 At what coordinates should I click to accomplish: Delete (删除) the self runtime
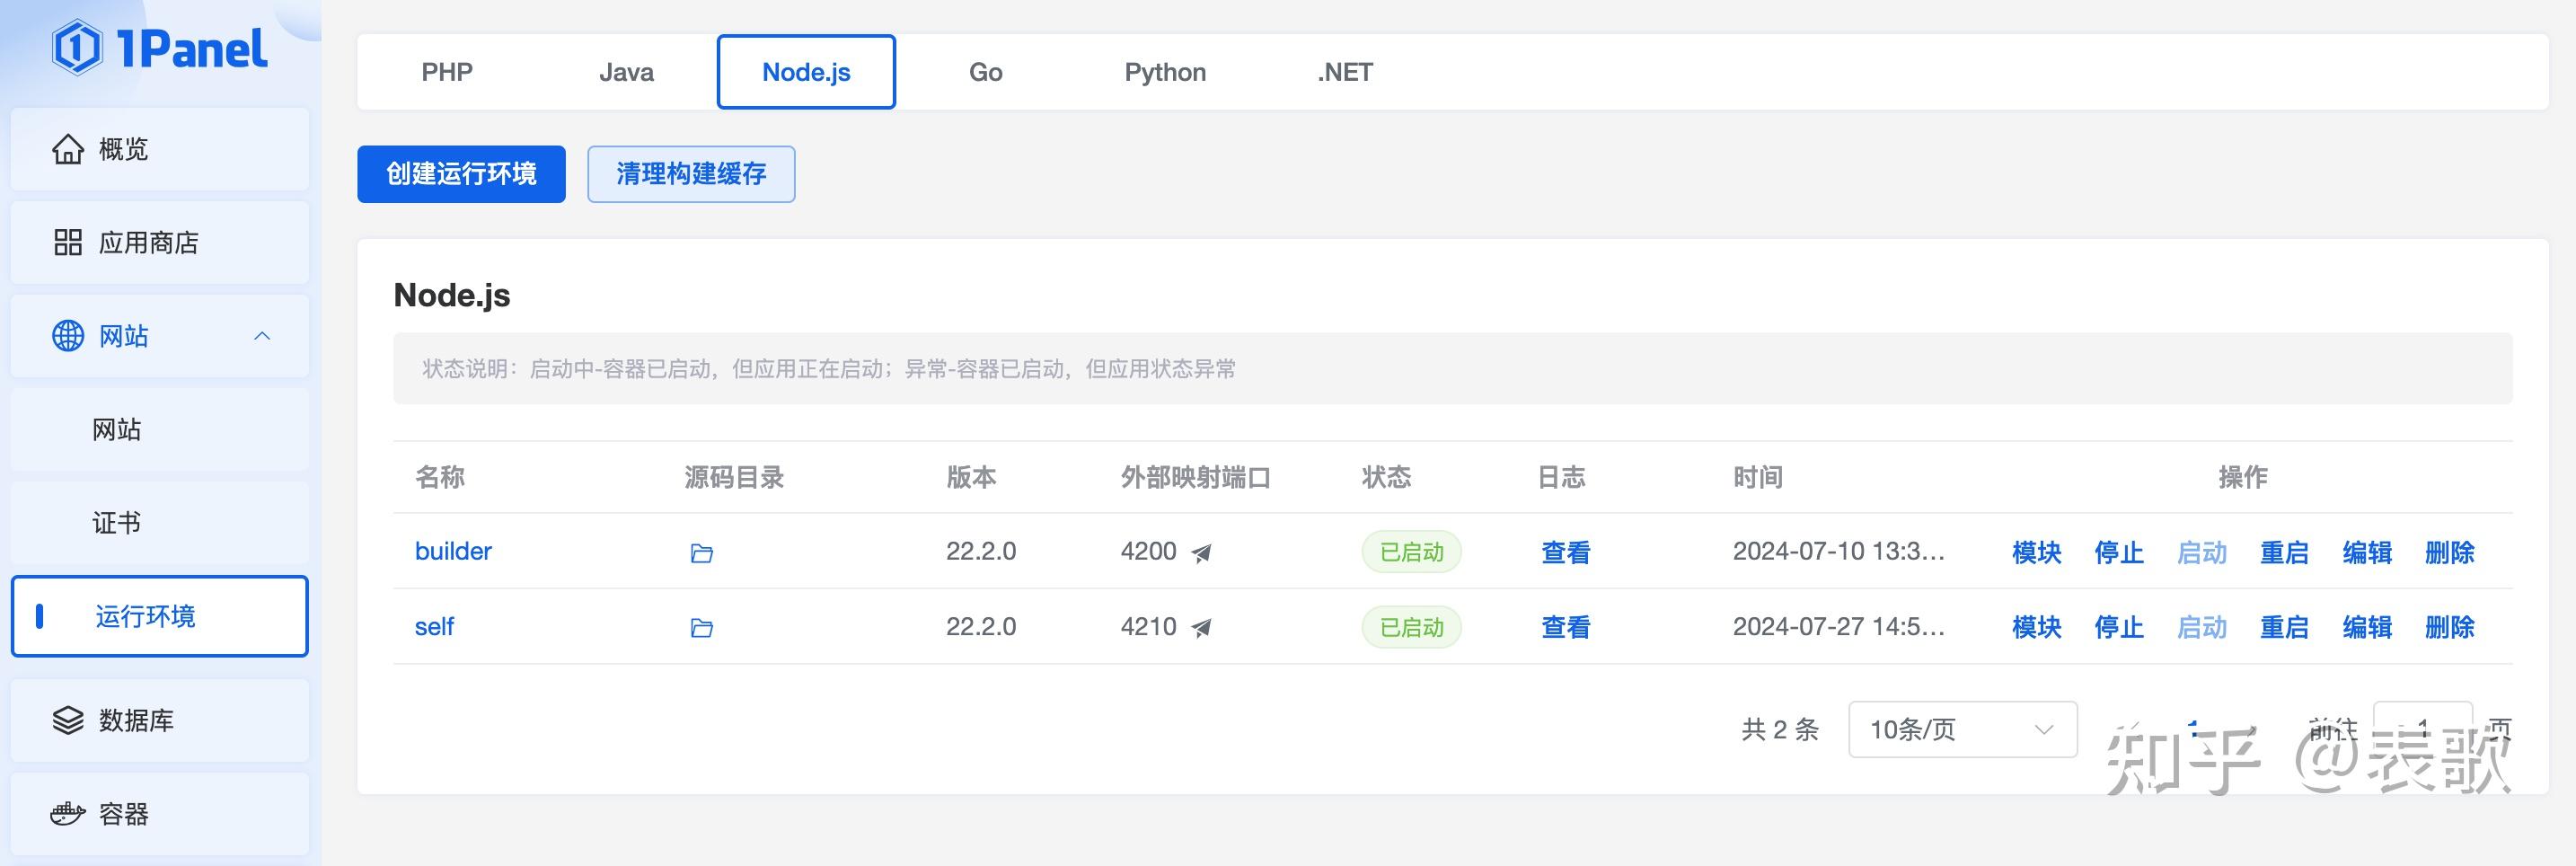pyautogui.click(x=2450, y=627)
